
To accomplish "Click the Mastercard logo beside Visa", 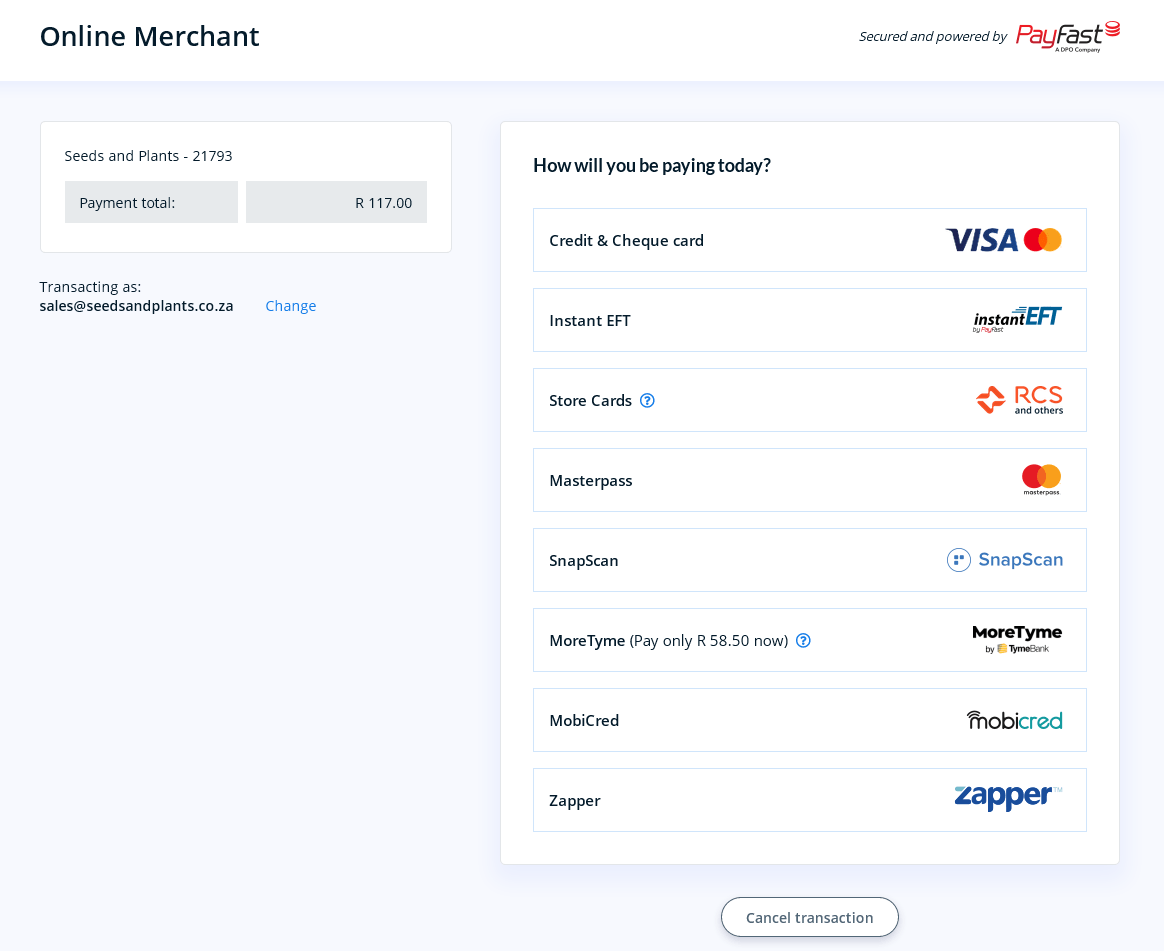I will pos(1042,240).
